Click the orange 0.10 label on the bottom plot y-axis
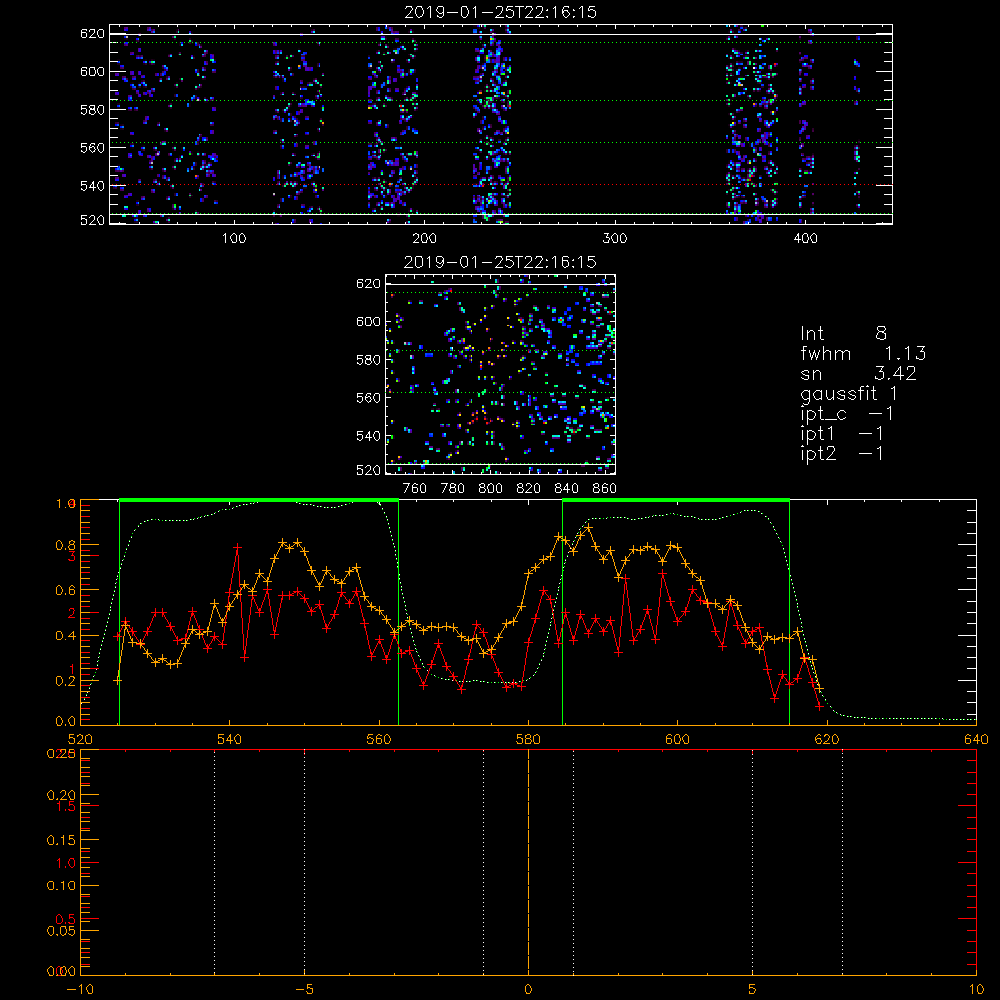 (61, 886)
